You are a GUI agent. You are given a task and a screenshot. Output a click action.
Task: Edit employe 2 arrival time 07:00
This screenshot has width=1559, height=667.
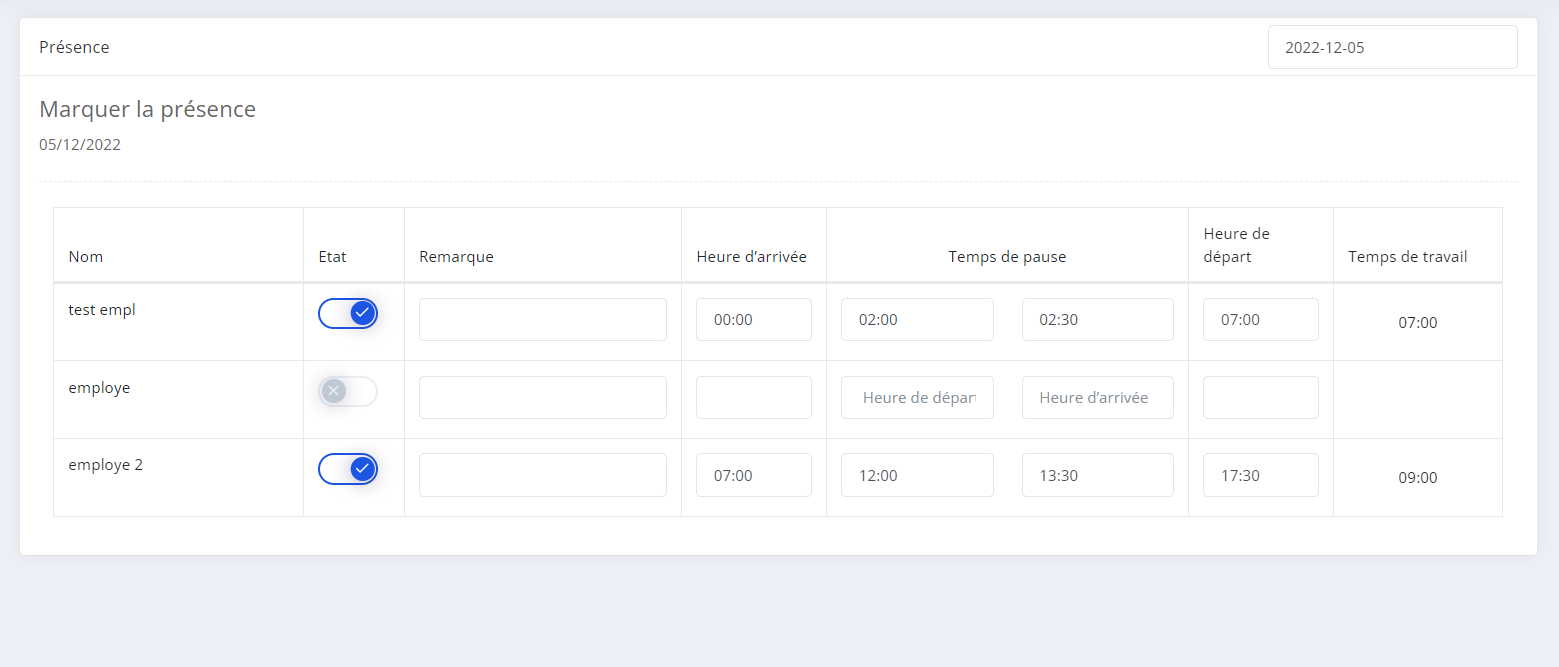(753, 475)
